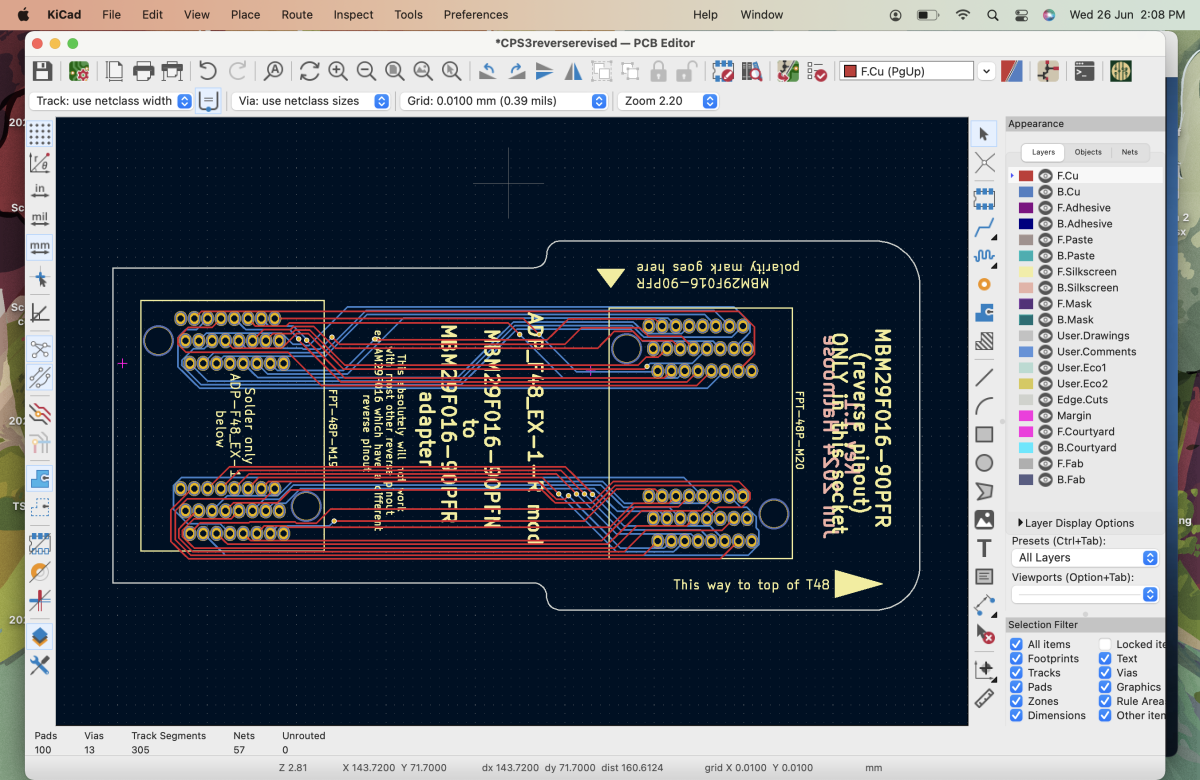Activate the Route Tracks tool
Image resolution: width=1200 pixels, height=780 pixels.
[x=984, y=229]
